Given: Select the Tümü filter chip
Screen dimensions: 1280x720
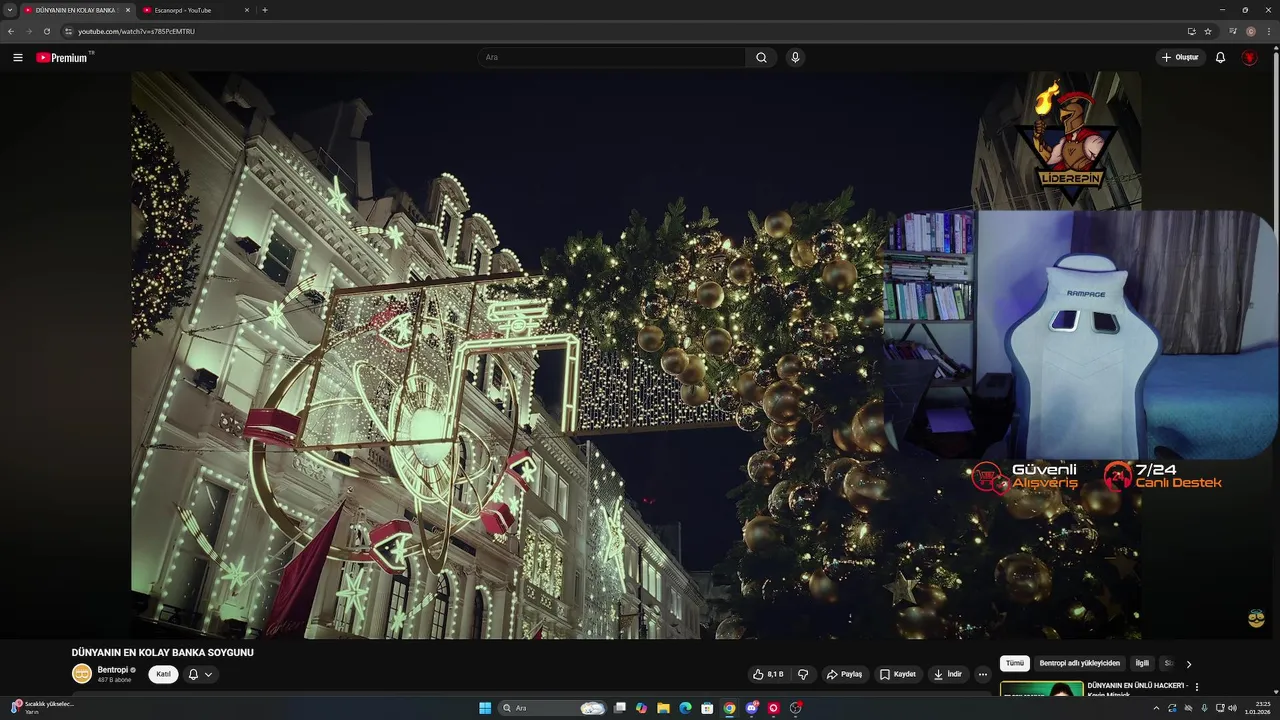Looking at the screenshot, I should coord(1015,663).
